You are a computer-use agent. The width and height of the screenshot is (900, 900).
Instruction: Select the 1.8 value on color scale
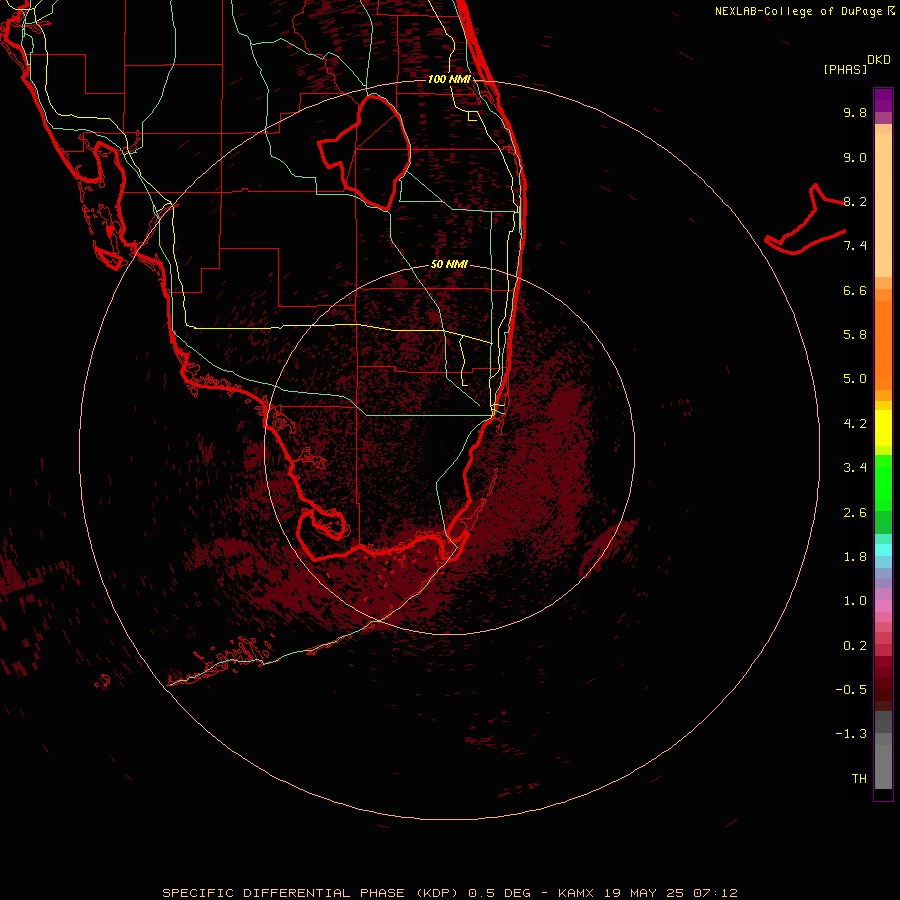[855, 557]
